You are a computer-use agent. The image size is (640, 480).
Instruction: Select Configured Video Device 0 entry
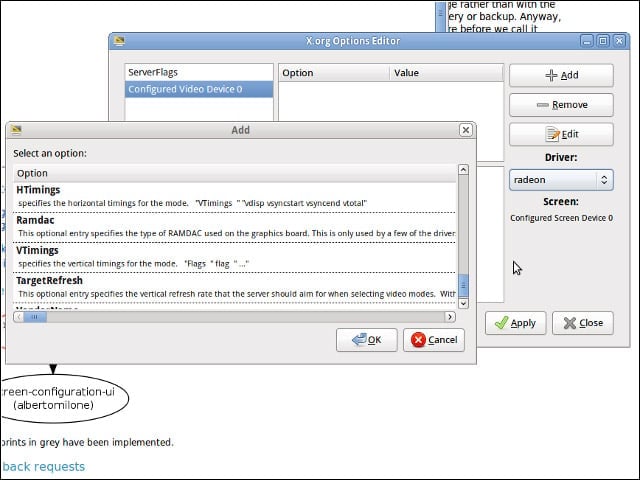(x=199, y=89)
